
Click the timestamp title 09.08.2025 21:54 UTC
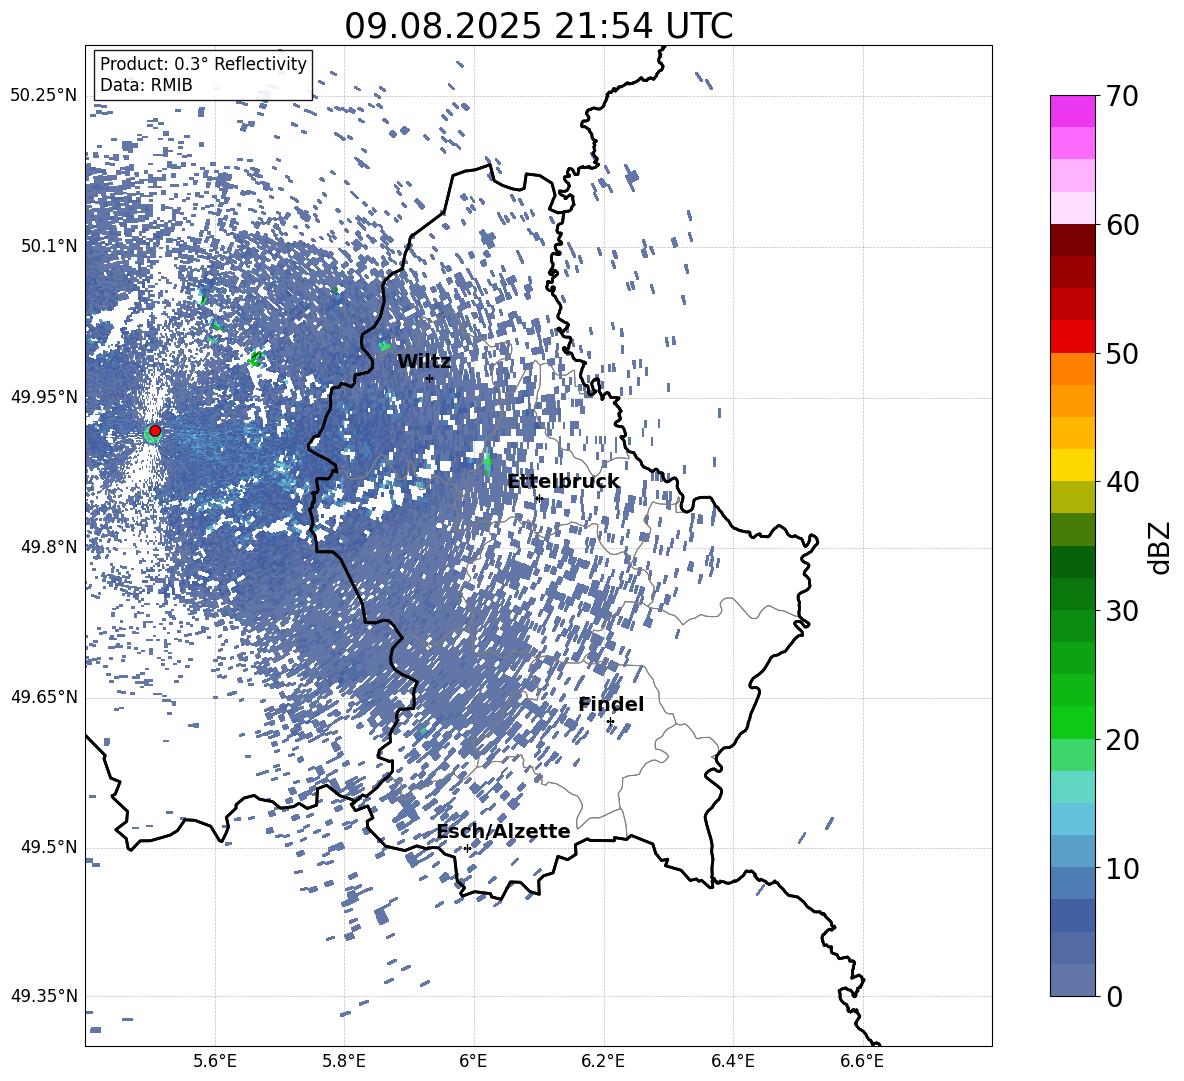tap(538, 26)
